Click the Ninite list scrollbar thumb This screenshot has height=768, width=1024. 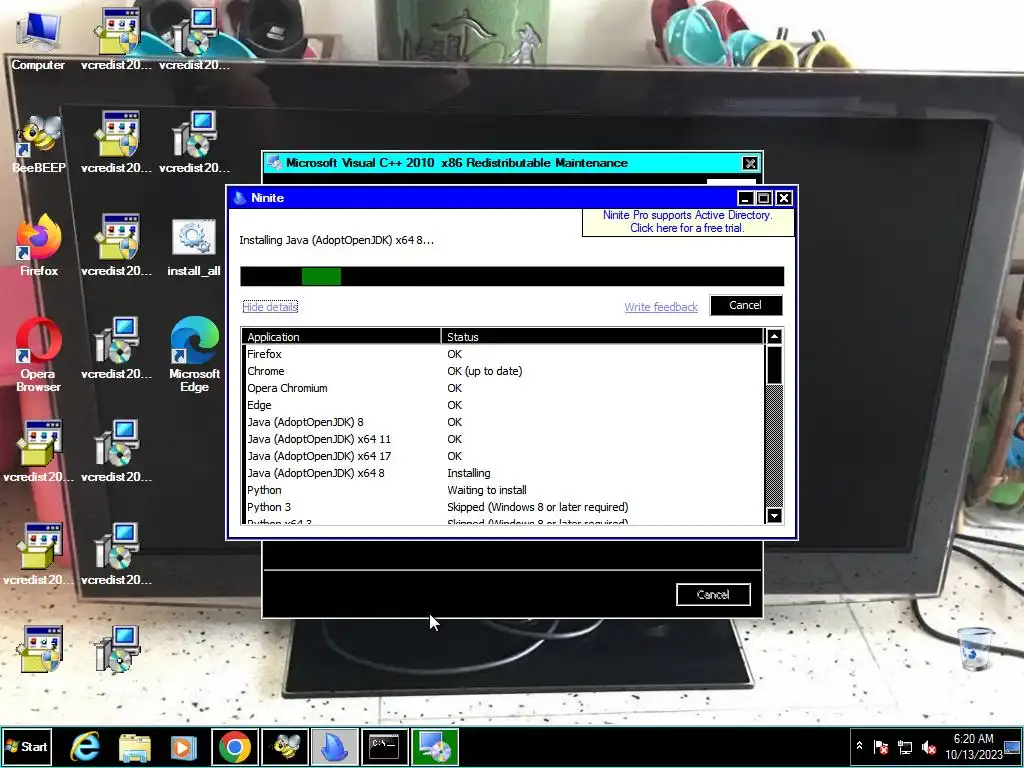point(774,365)
